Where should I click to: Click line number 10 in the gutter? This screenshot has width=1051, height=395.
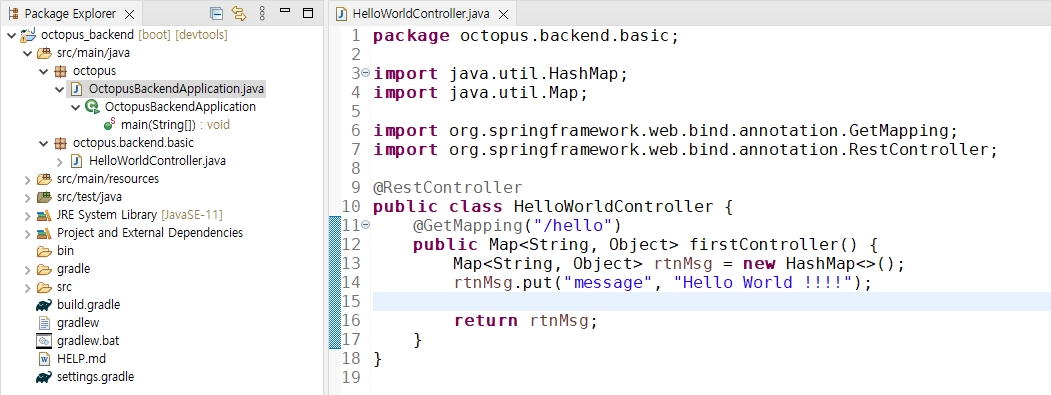[x=351, y=207]
